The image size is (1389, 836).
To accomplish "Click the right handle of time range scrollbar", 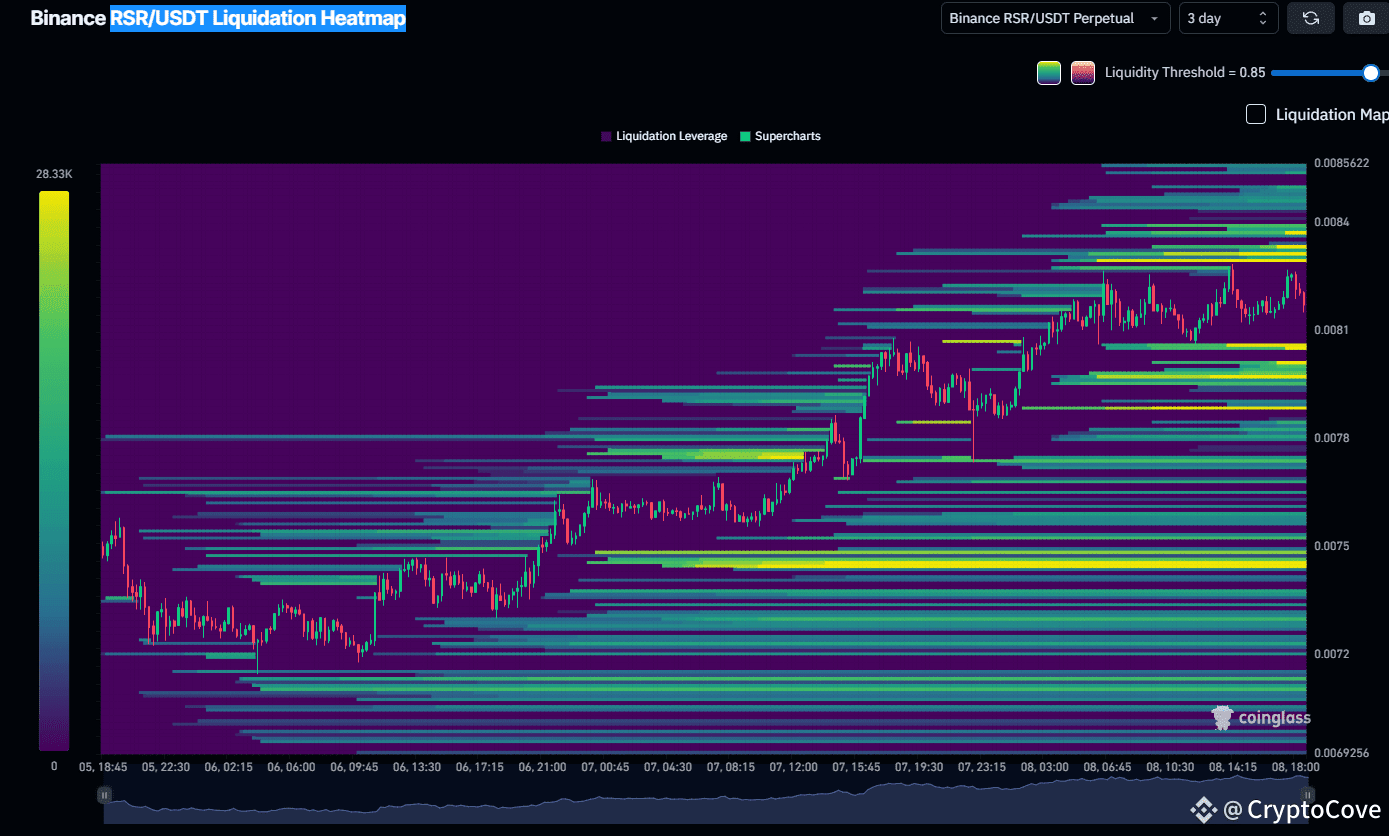I will tap(1307, 794).
